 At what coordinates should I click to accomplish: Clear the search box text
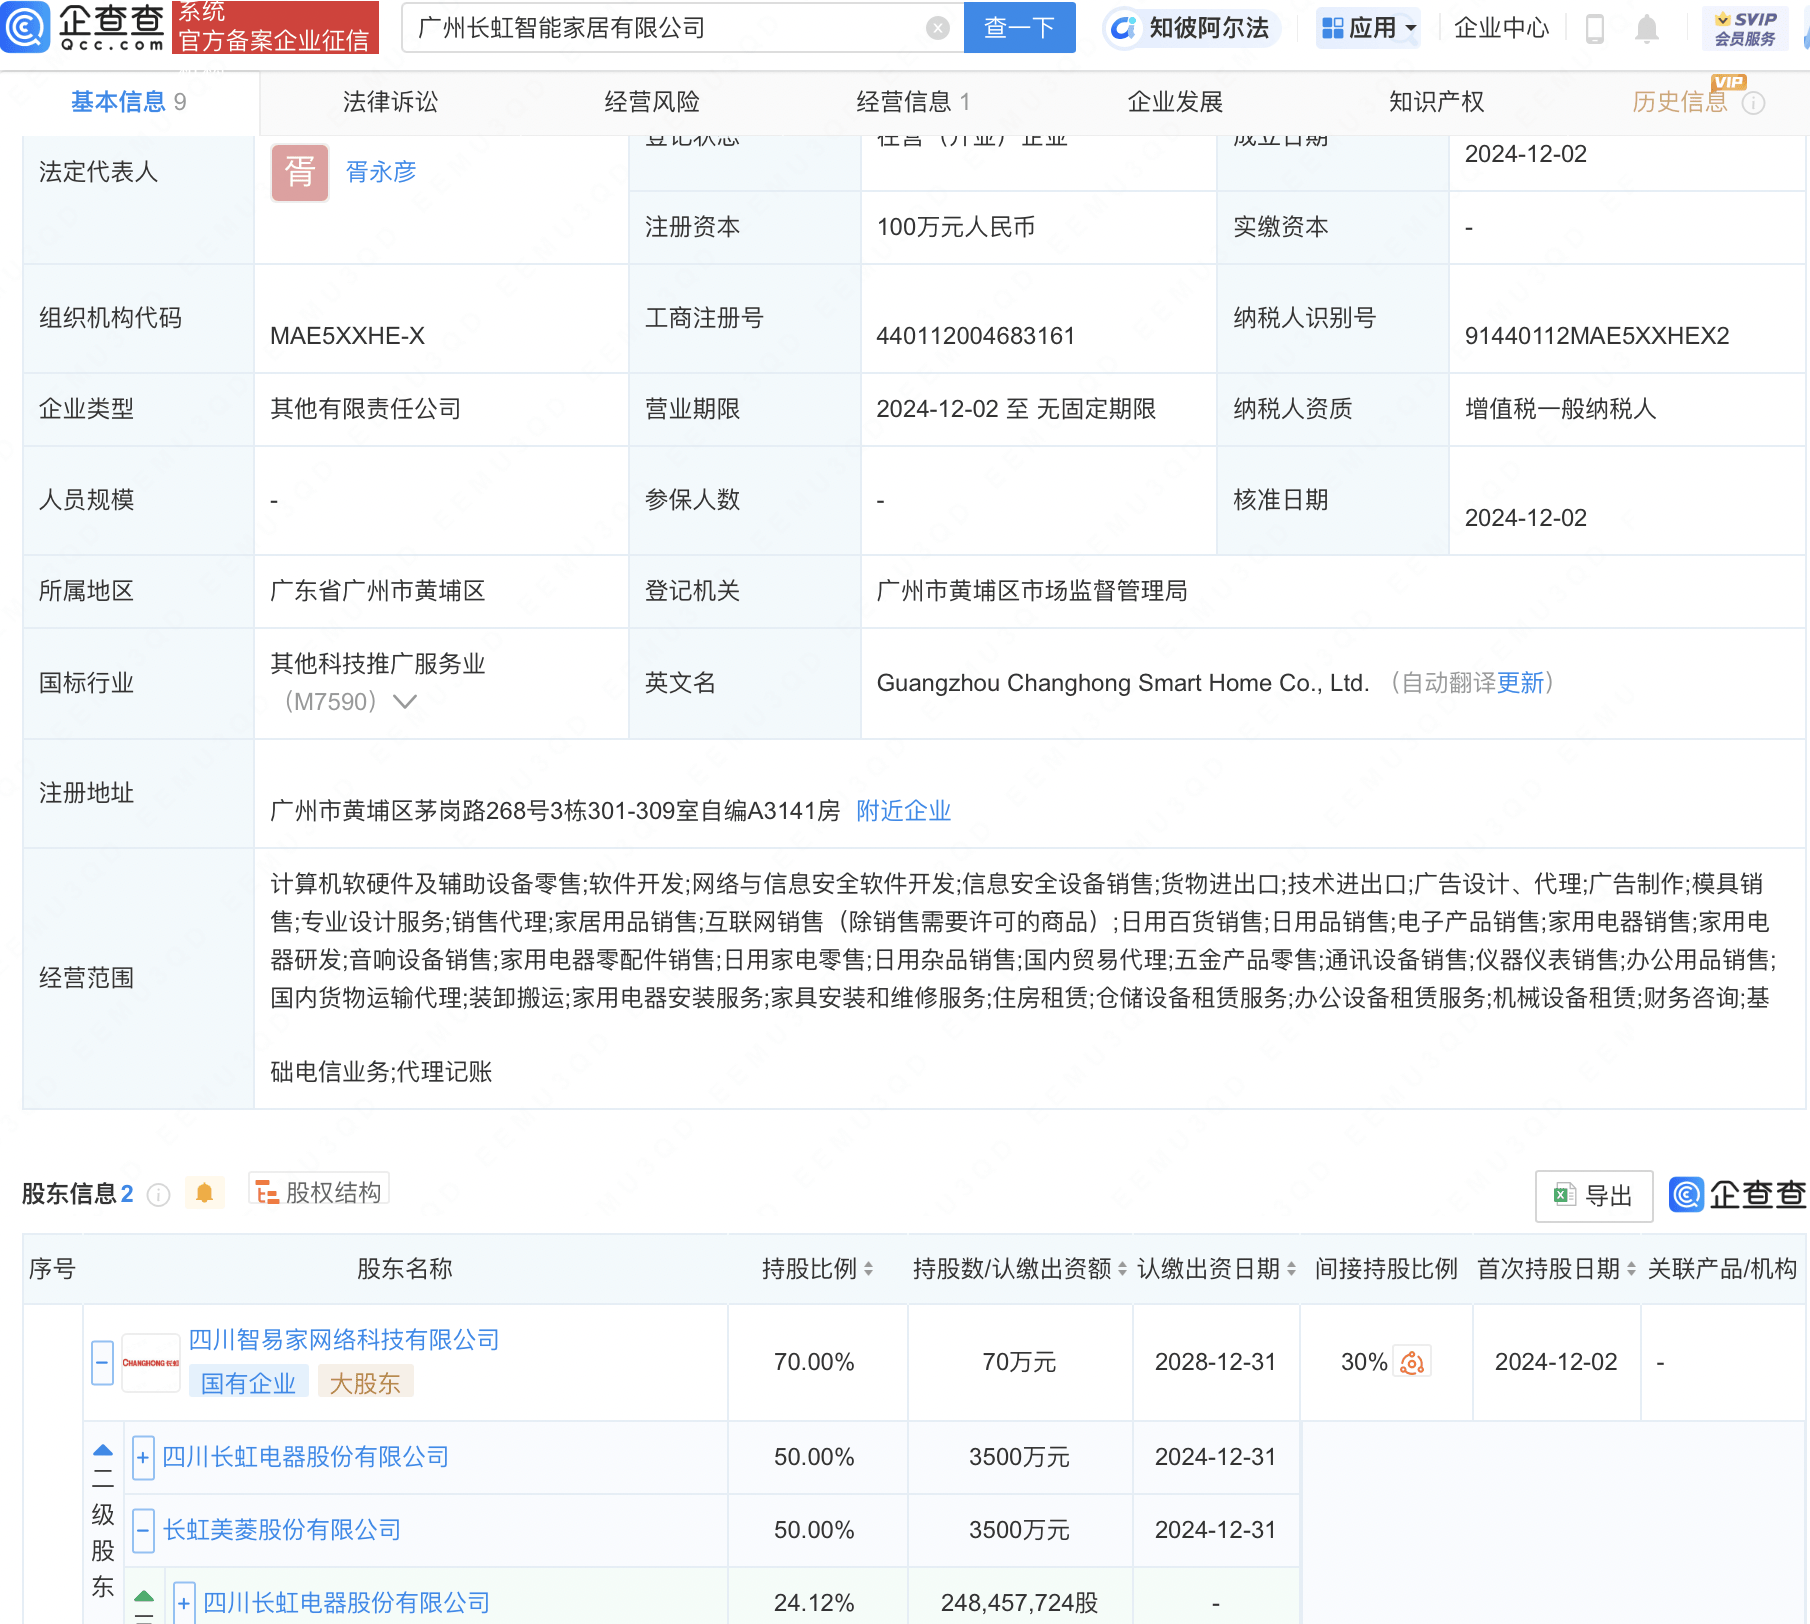point(937,28)
